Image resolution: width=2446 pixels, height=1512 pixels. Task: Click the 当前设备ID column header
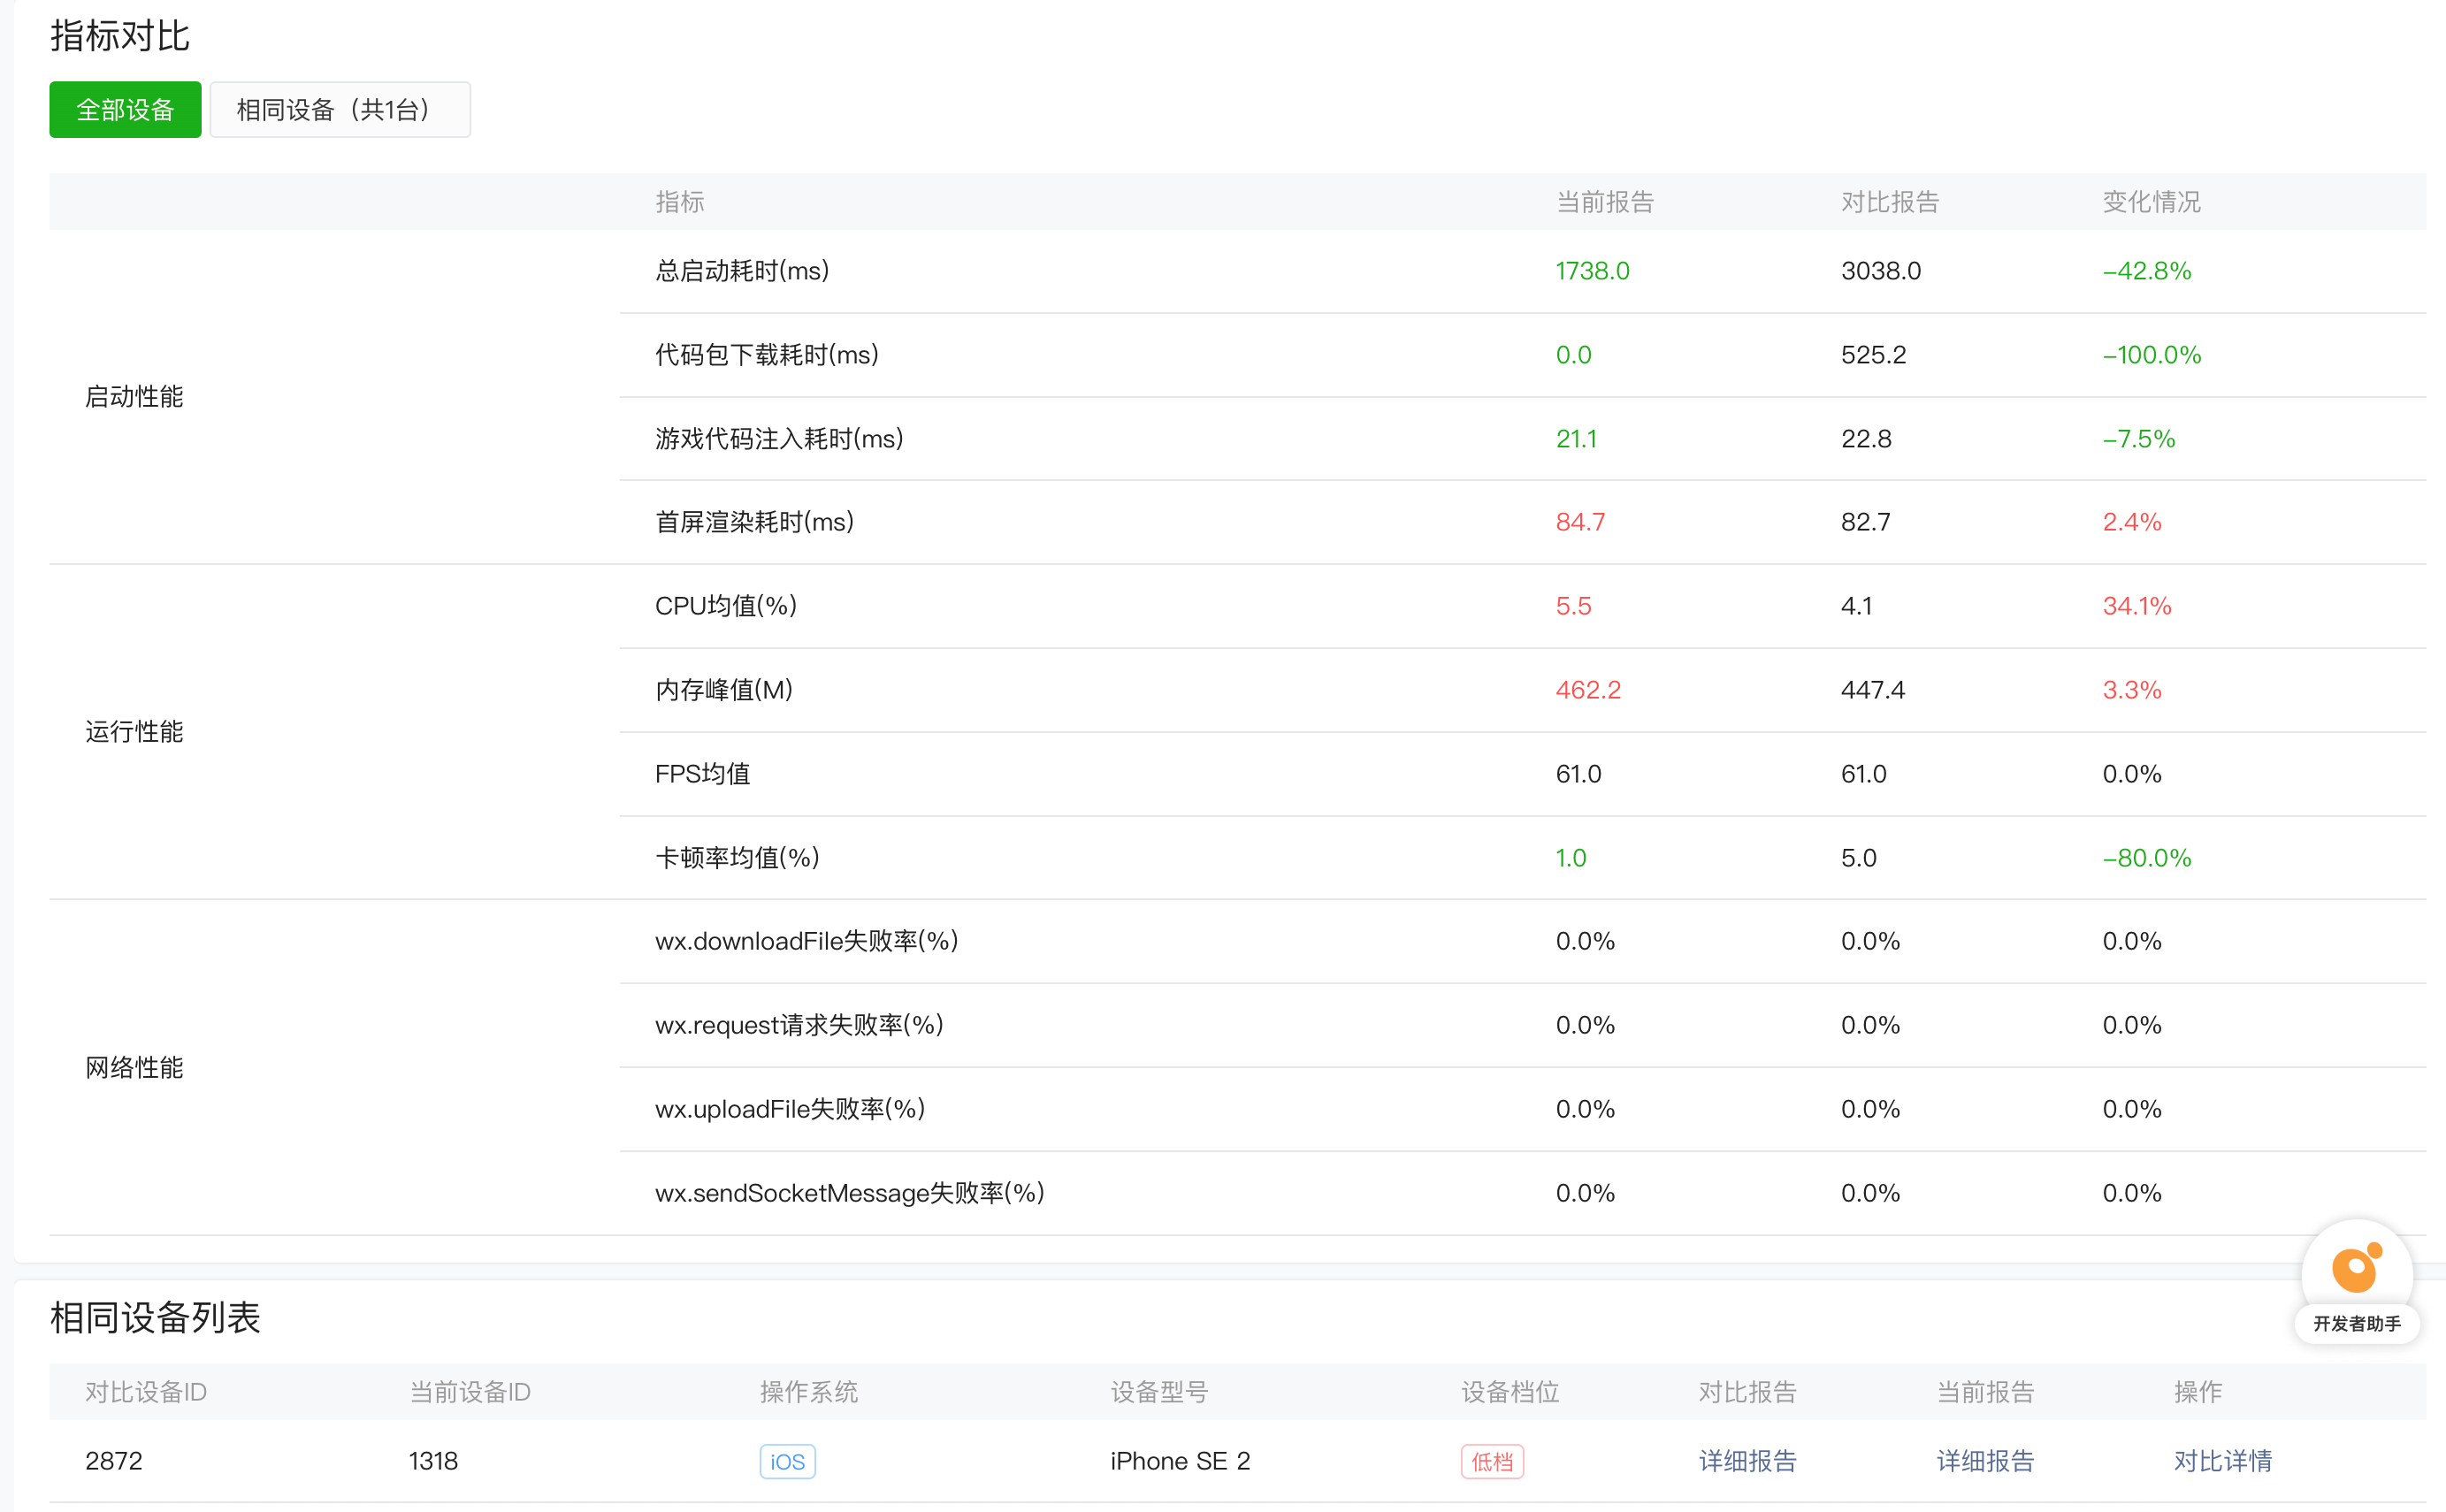tap(470, 1392)
